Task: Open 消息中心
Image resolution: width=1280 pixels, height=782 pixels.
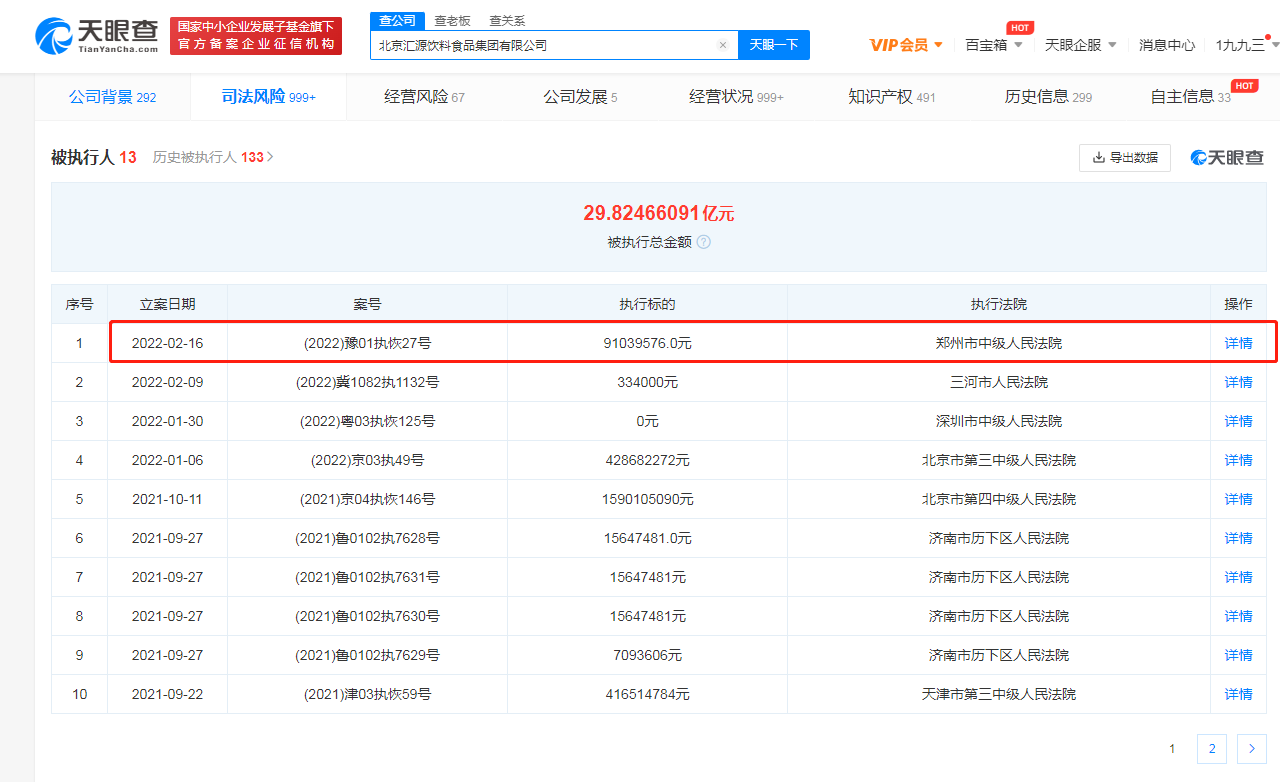Action: tap(1167, 45)
